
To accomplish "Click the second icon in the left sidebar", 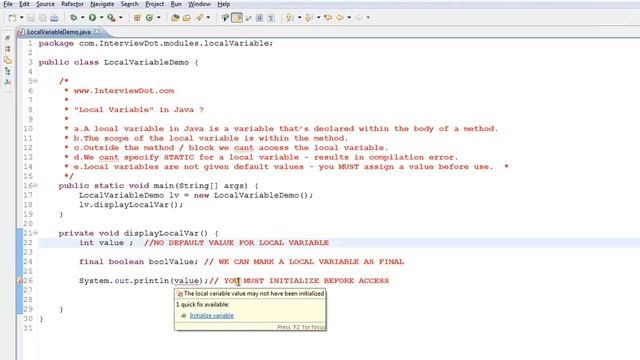I will (x=7, y=49).
